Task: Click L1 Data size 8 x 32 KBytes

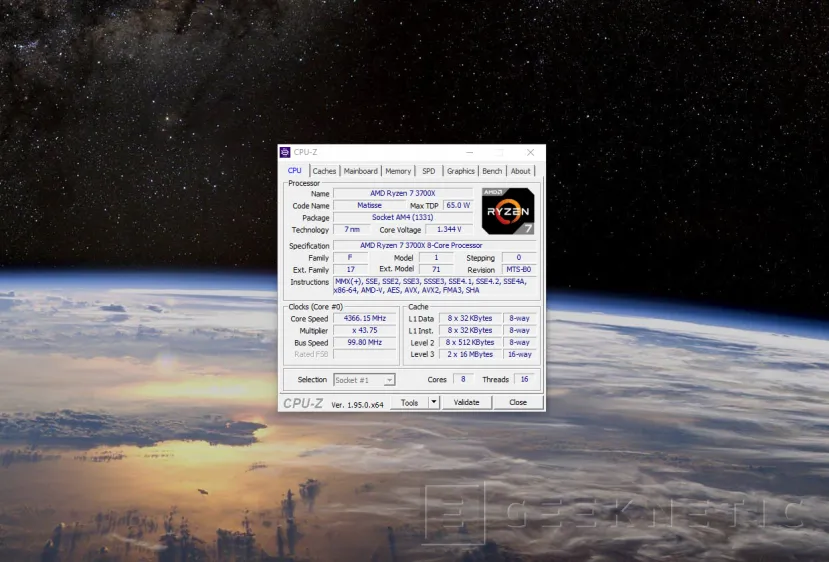Action: point(469,318)
